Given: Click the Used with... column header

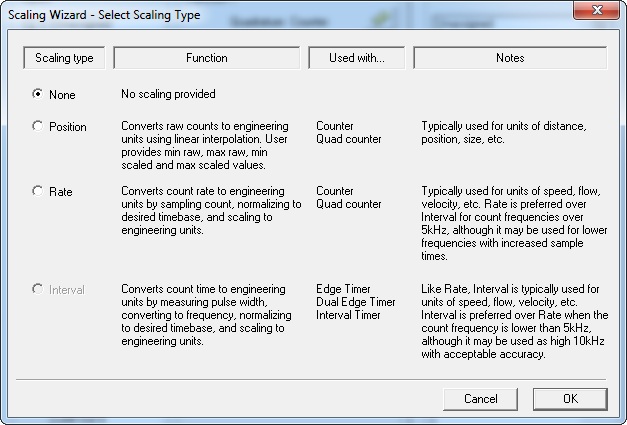Looking at the screenshot, I should (357, 58).
